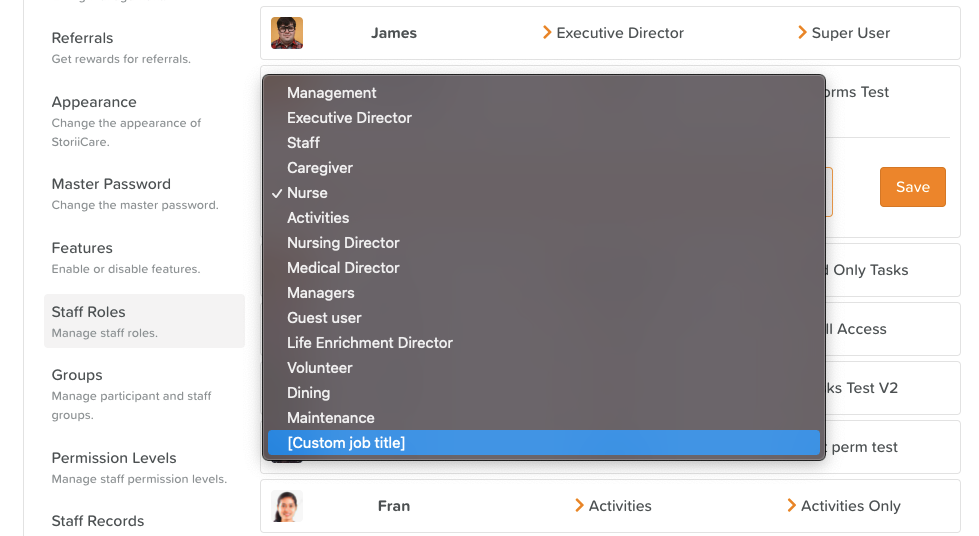The image size is (979, 536).
Task: Click the orange Save button
Action: tap(913, 187)
